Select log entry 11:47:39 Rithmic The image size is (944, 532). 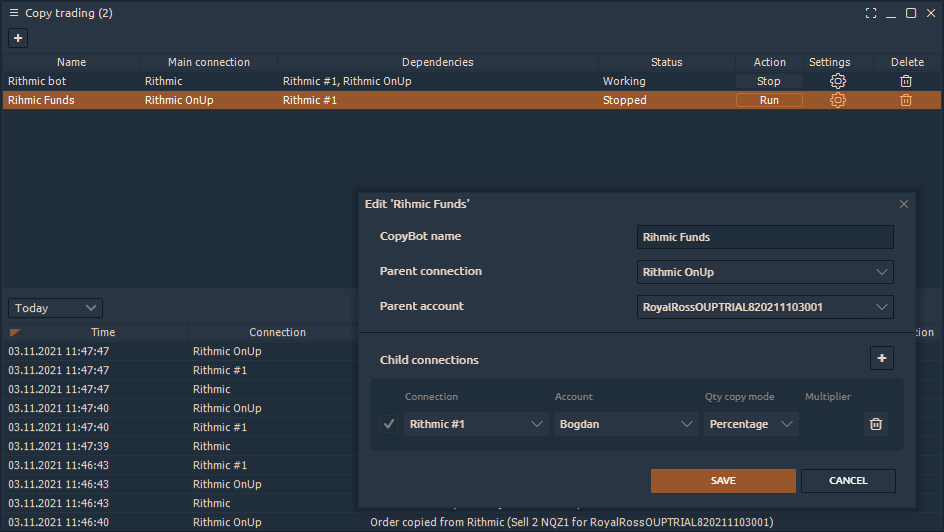tap(181, 446)
